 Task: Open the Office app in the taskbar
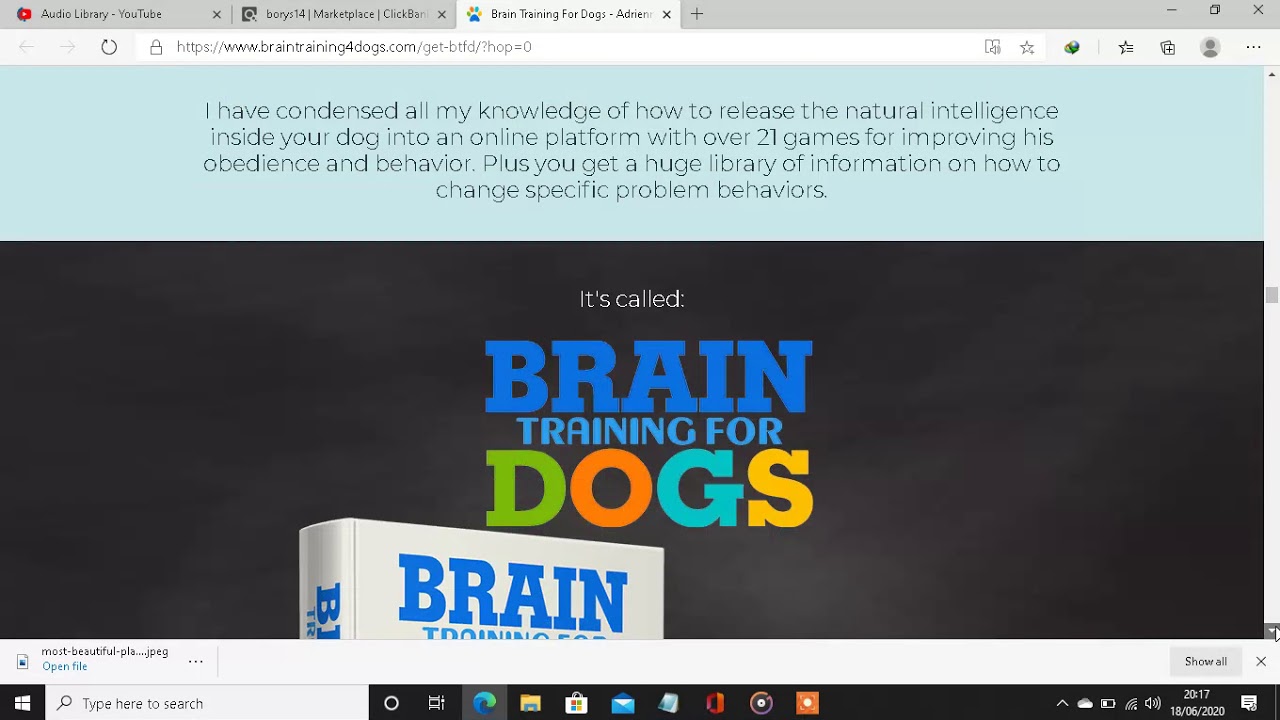point(715,703)
